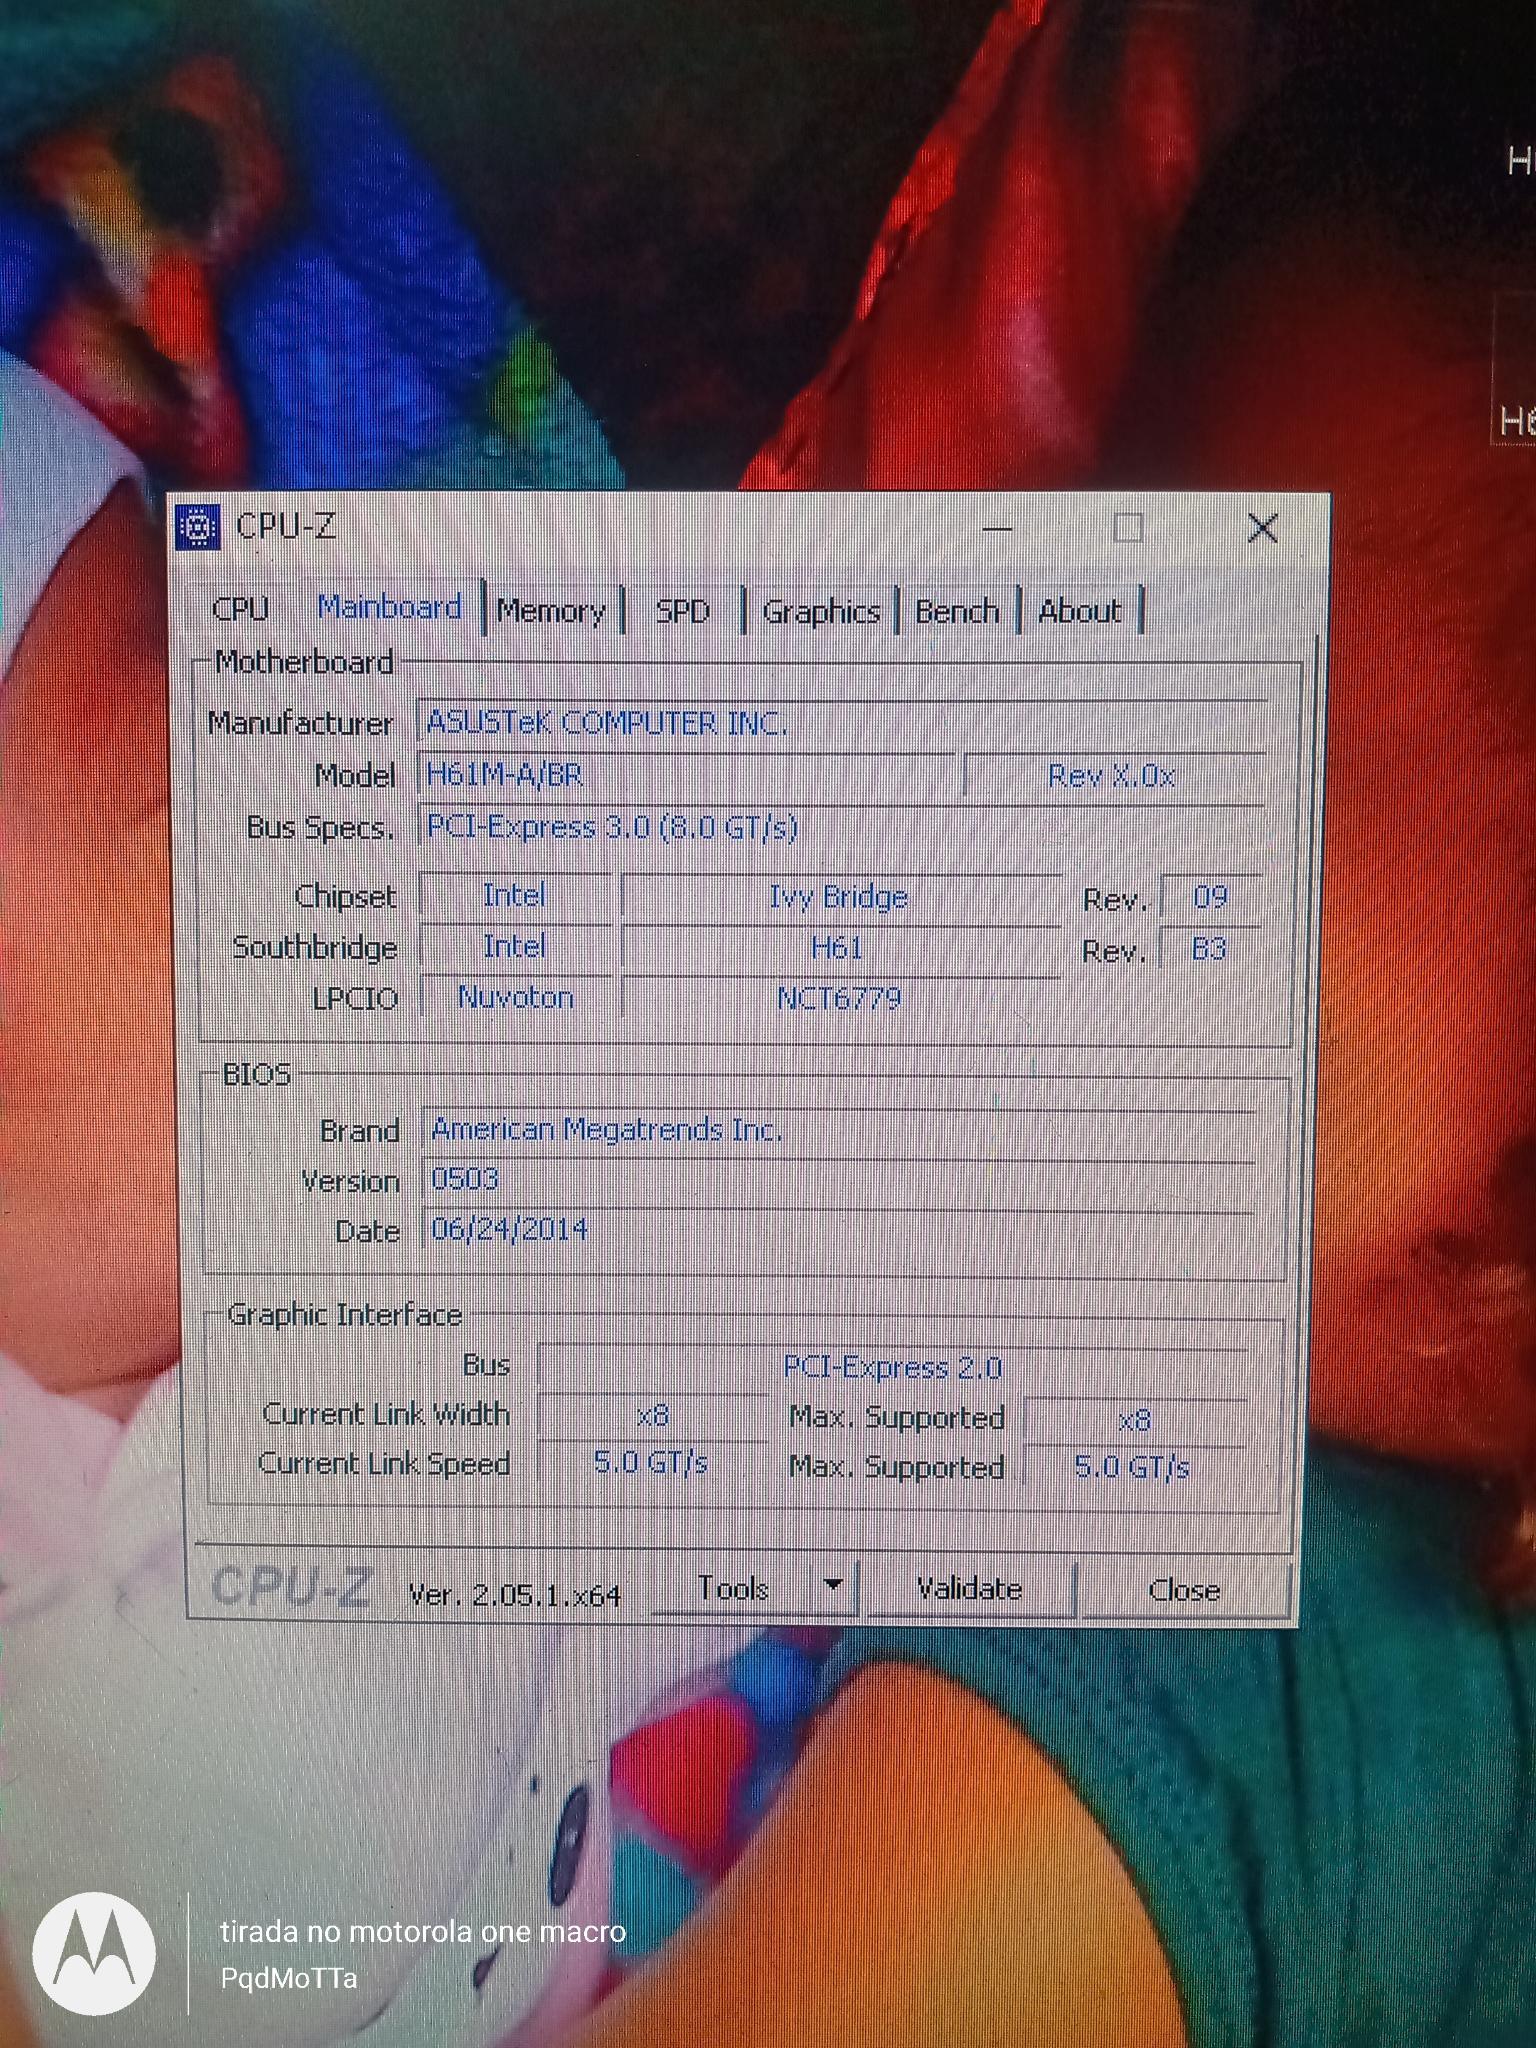1536x2048 pixels.
Task: Click the Current Link Speed 5.0 GT/s value
Action: point(651,1463)
